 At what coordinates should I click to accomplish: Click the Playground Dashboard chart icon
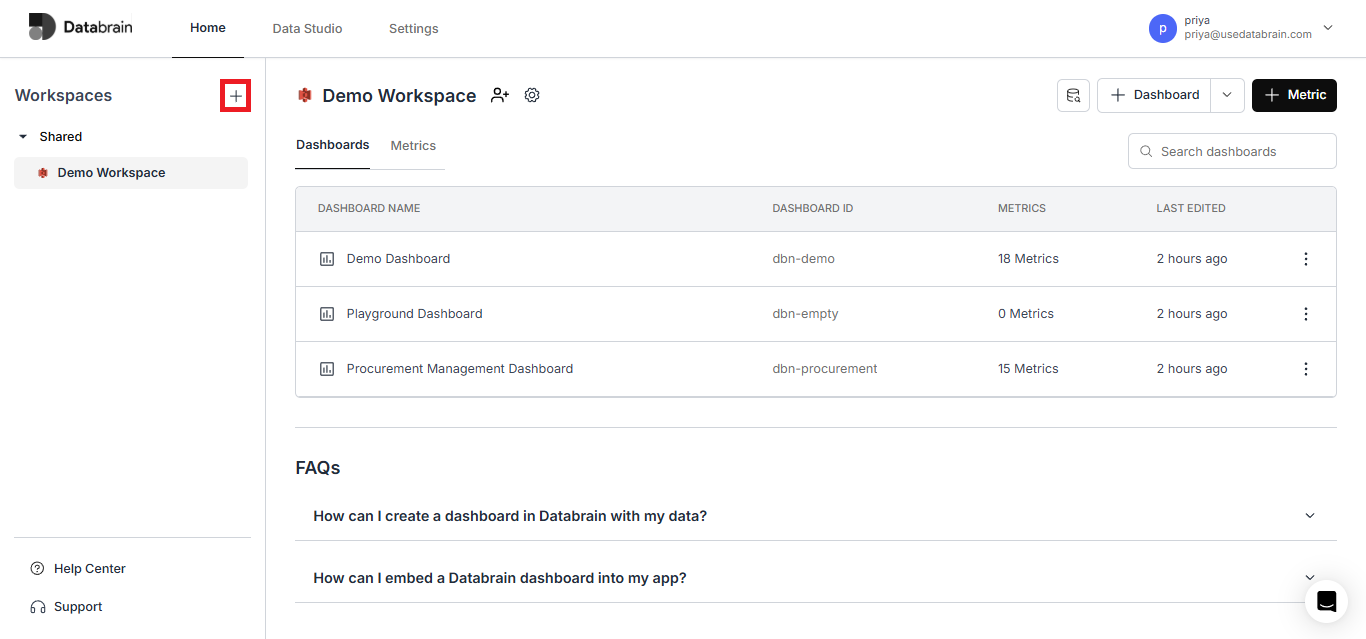click(327, 314)
